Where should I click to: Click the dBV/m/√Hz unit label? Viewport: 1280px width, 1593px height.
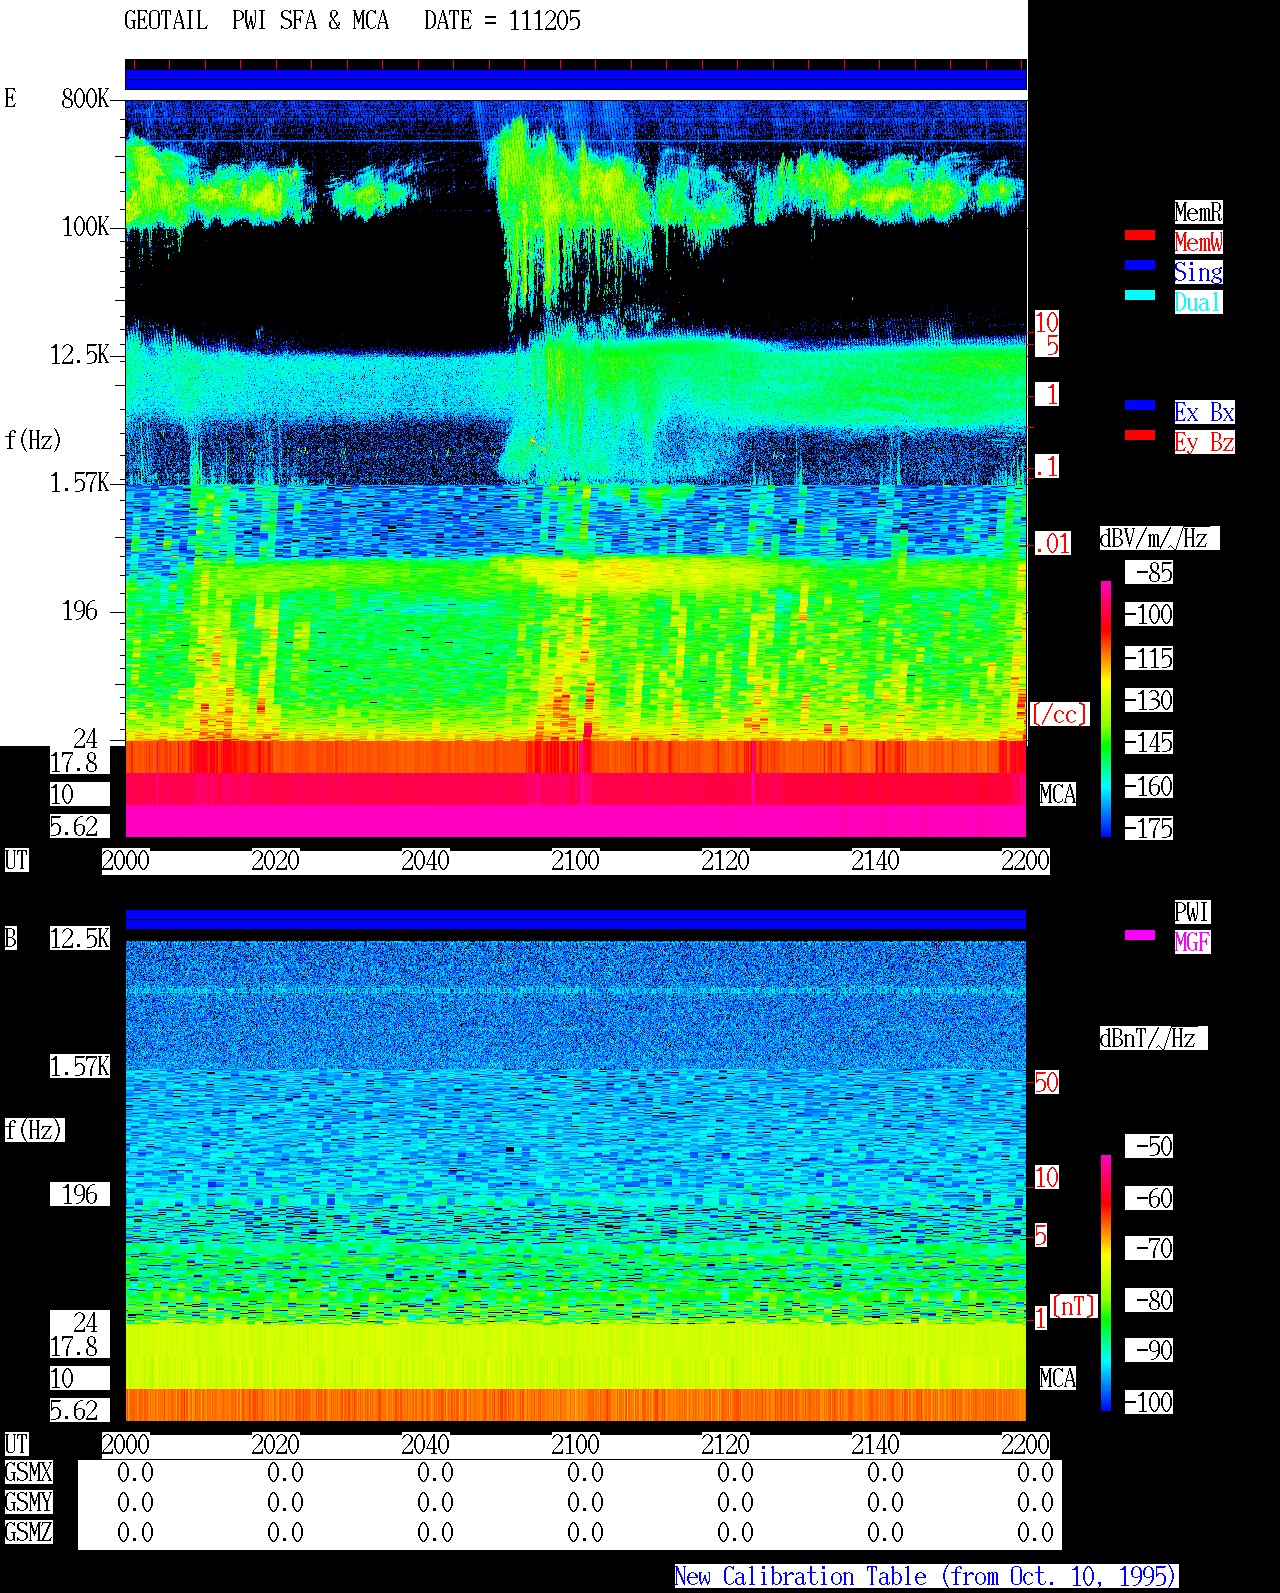coord(1159,538)
